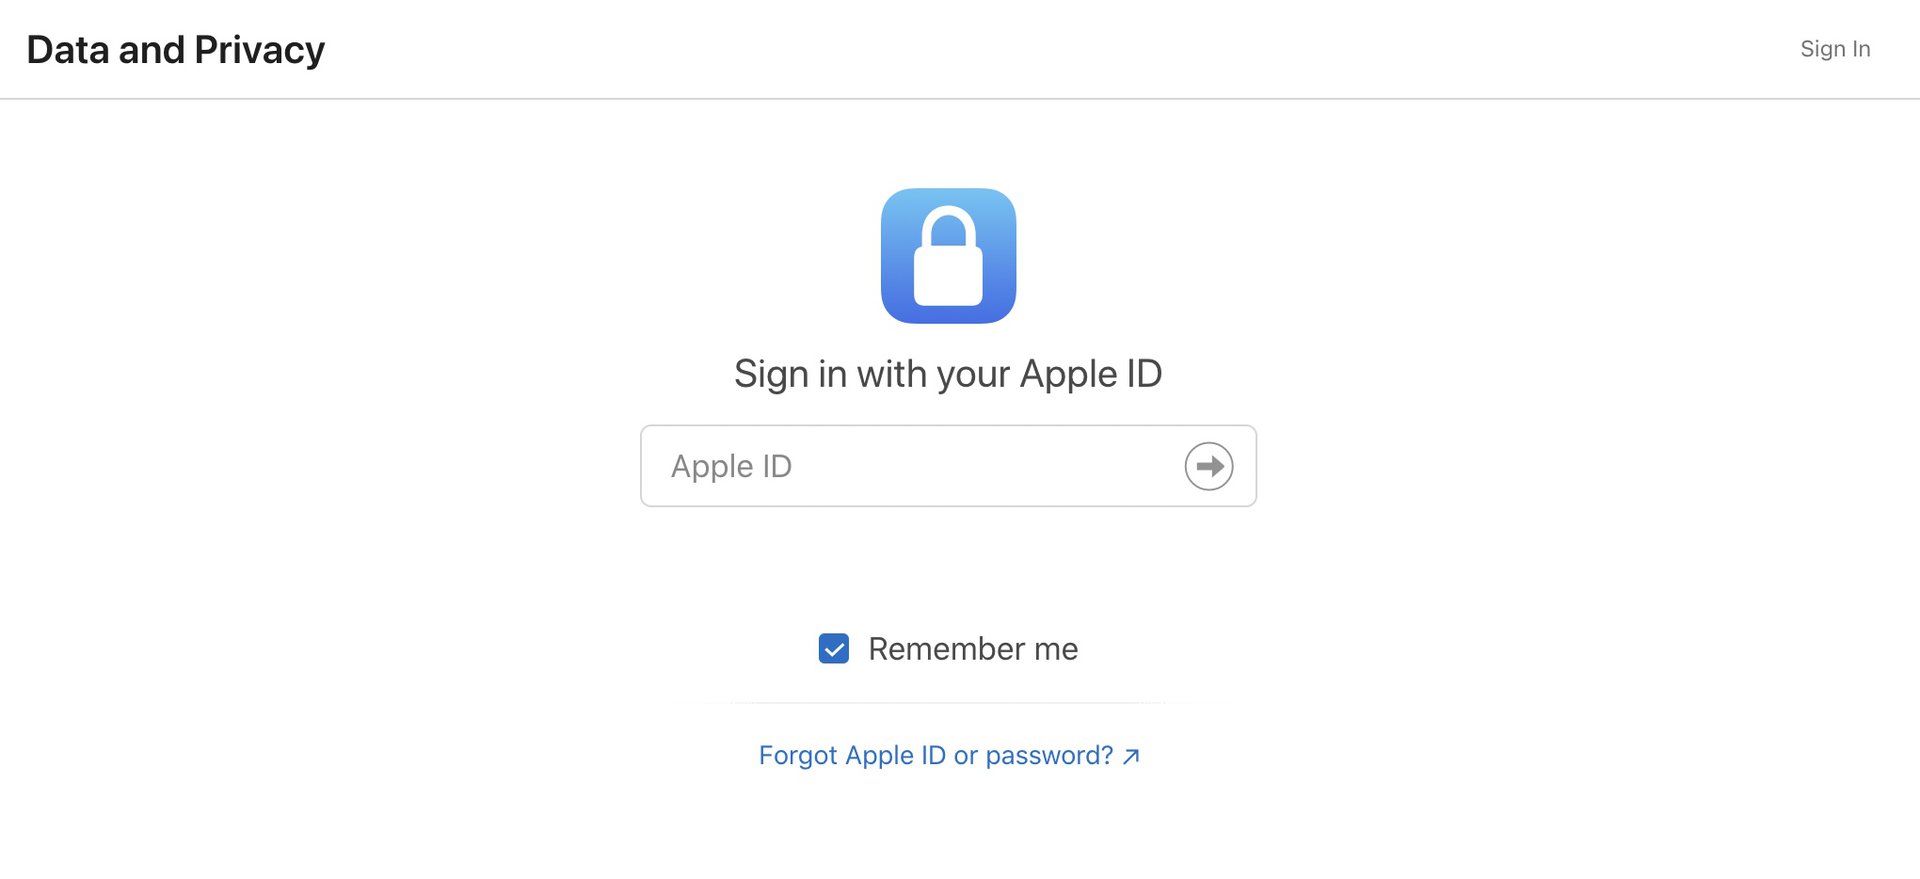Open Sign In from the top header
Screen dimensions: 1920x879
coord(1834,49)
